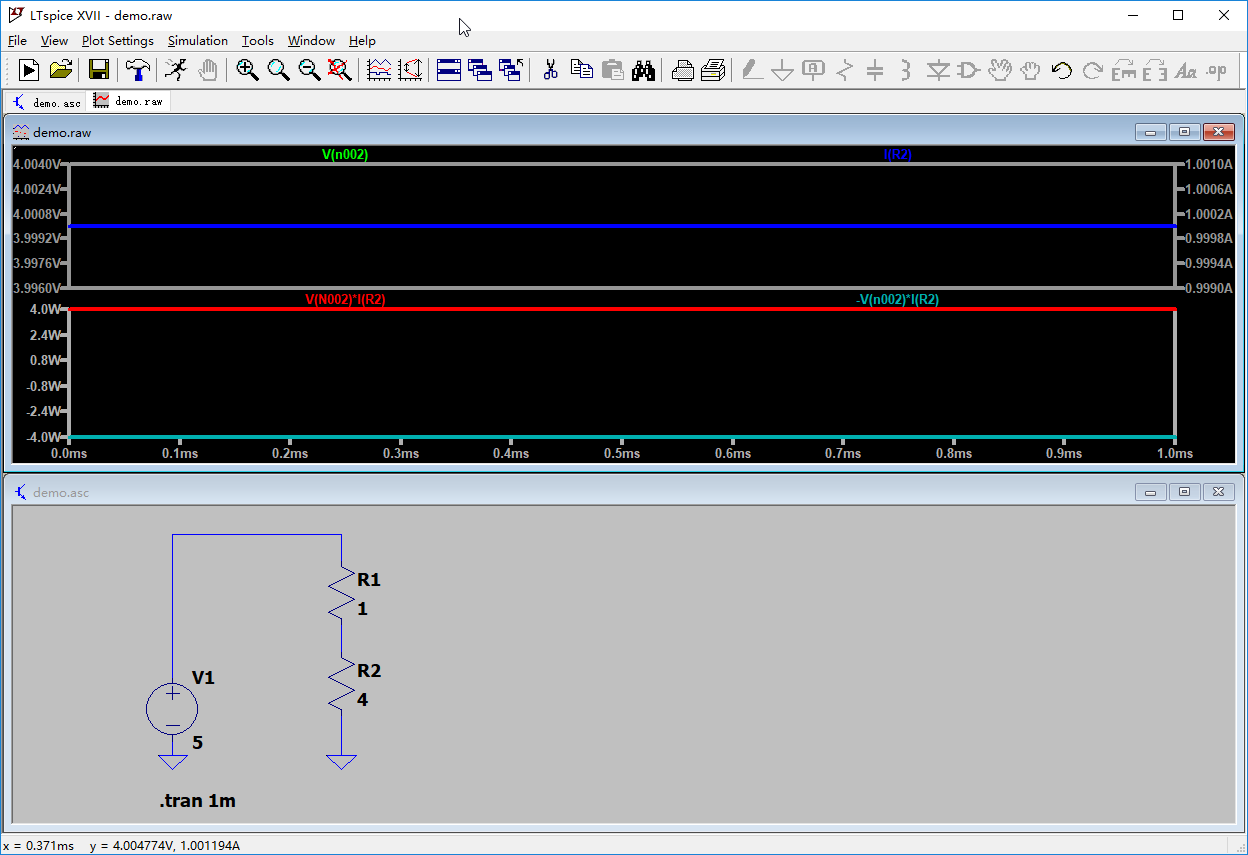Click voltage source V1 symbol
The width and height of the screenshot is (1248, 855).
(x=172, y=709)
